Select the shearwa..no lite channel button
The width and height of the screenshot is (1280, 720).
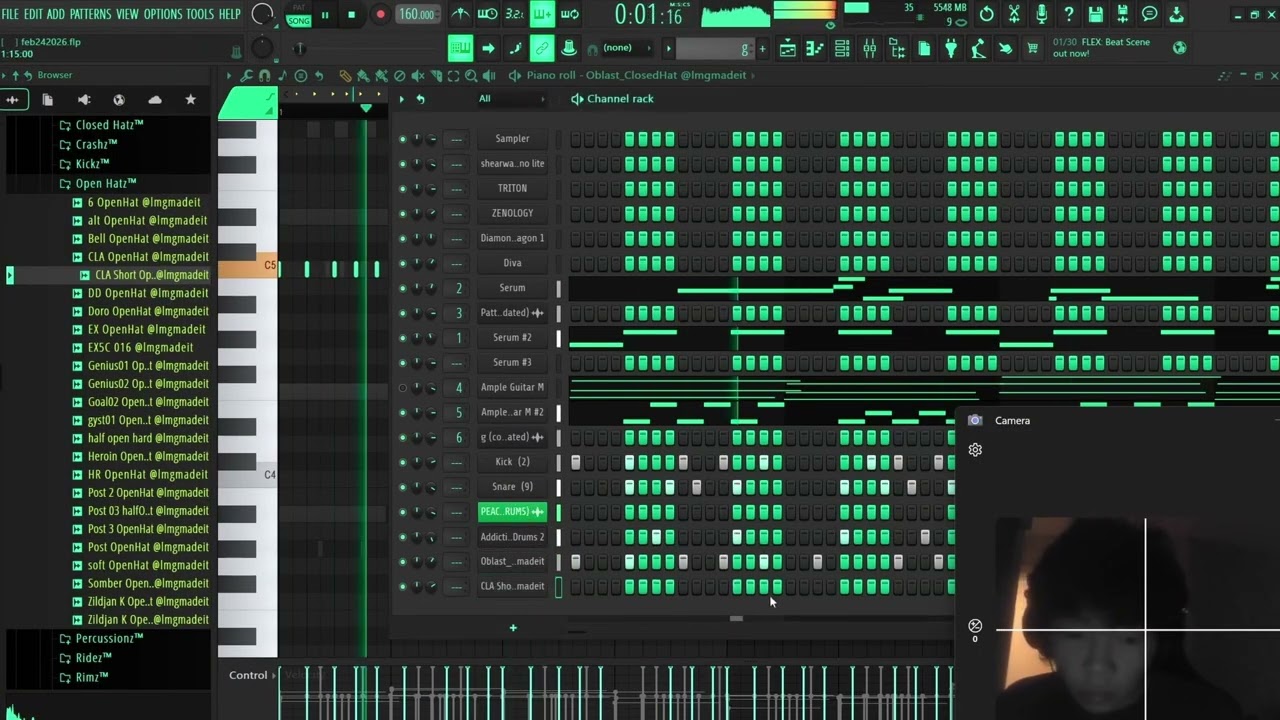pos(512,164)
